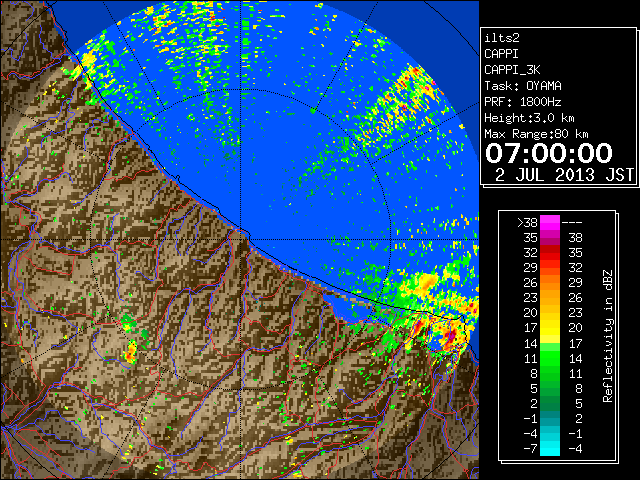
Task: Pick the orange legend band beside 26
Action: tap(550, 282)
